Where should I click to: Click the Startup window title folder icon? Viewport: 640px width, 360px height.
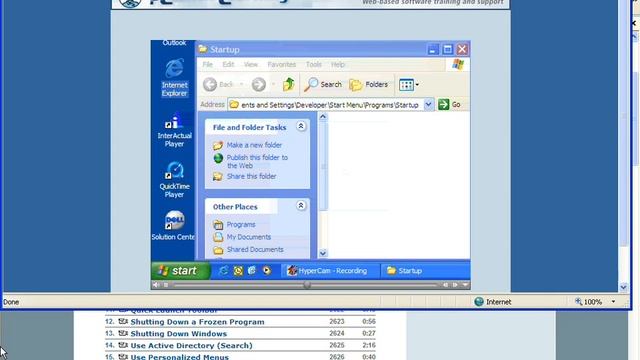[x=203, y=49]
